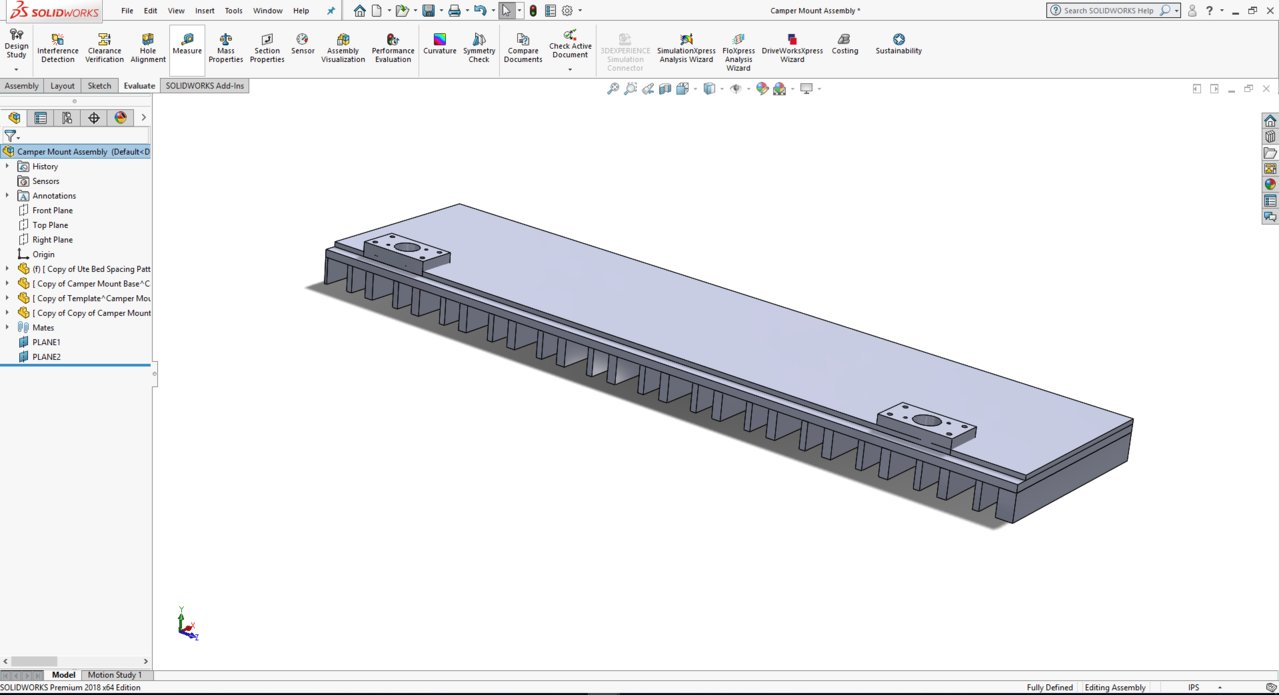Open the Design Study dropdown arrow
Viewport: 1279px width, 695px height.
click(16, 70)
